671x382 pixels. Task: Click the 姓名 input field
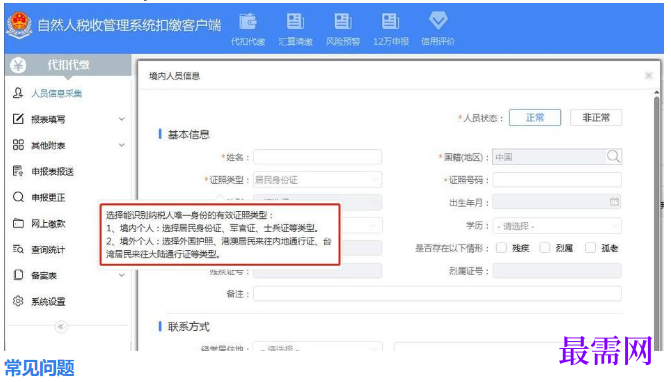318,157
